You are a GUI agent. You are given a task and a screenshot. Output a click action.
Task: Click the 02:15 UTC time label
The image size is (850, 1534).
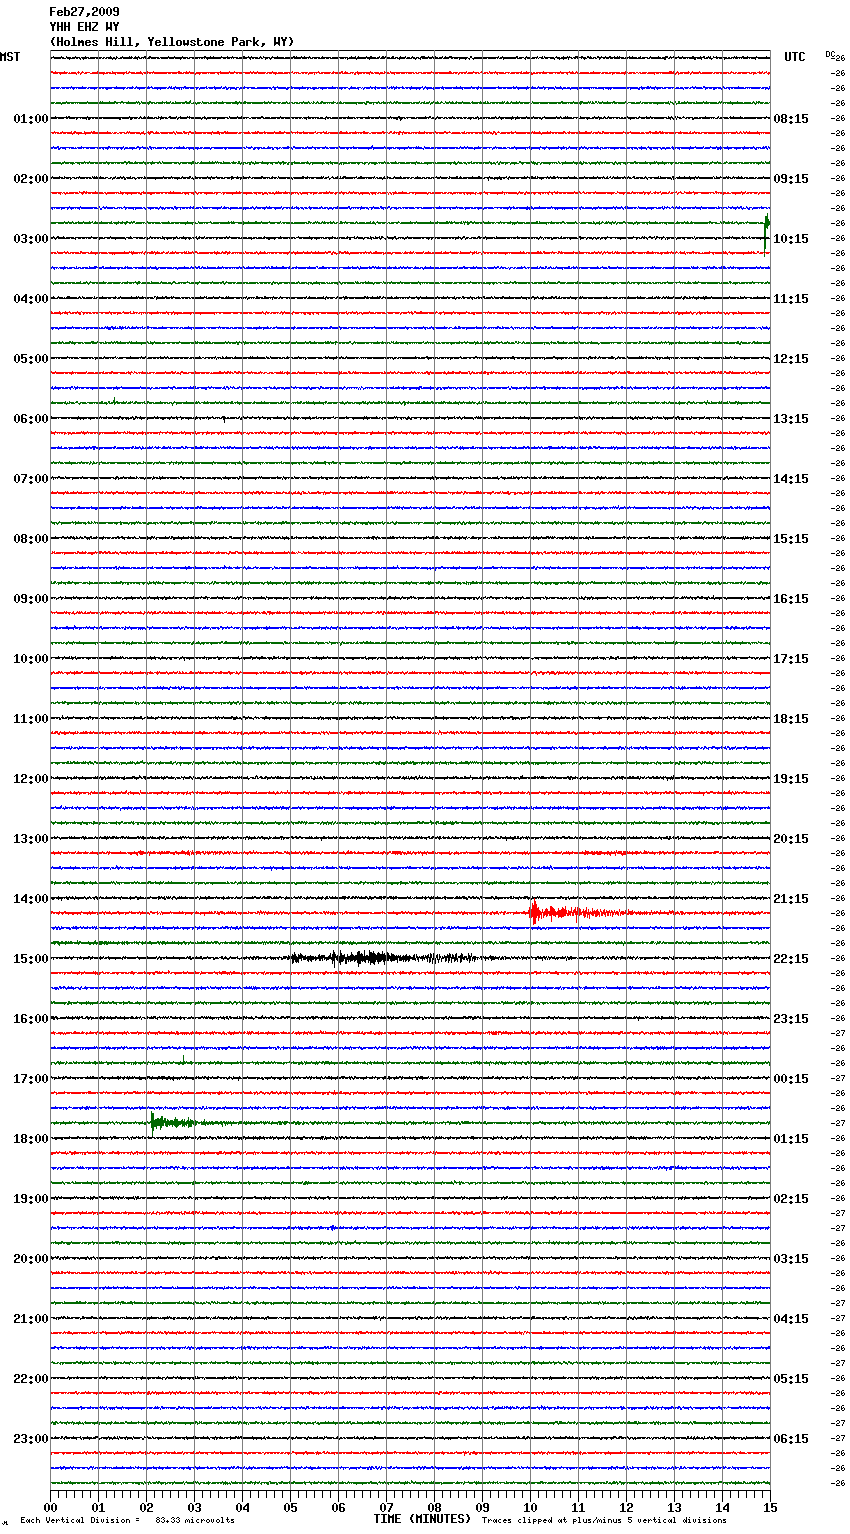(x=791, y=1199)
